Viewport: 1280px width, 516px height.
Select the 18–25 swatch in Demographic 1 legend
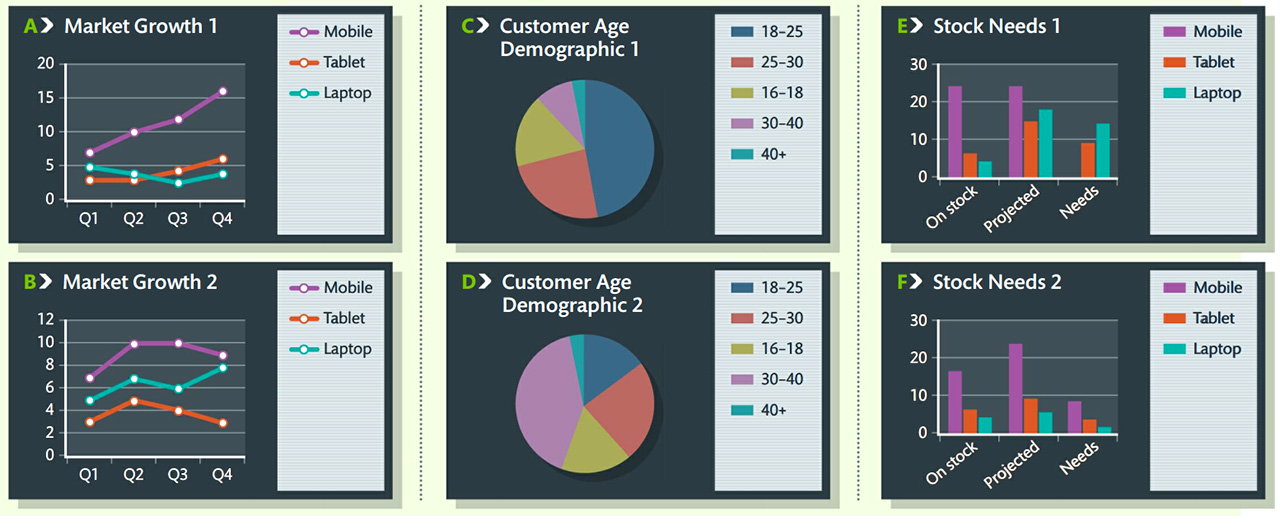coord(742,32)
